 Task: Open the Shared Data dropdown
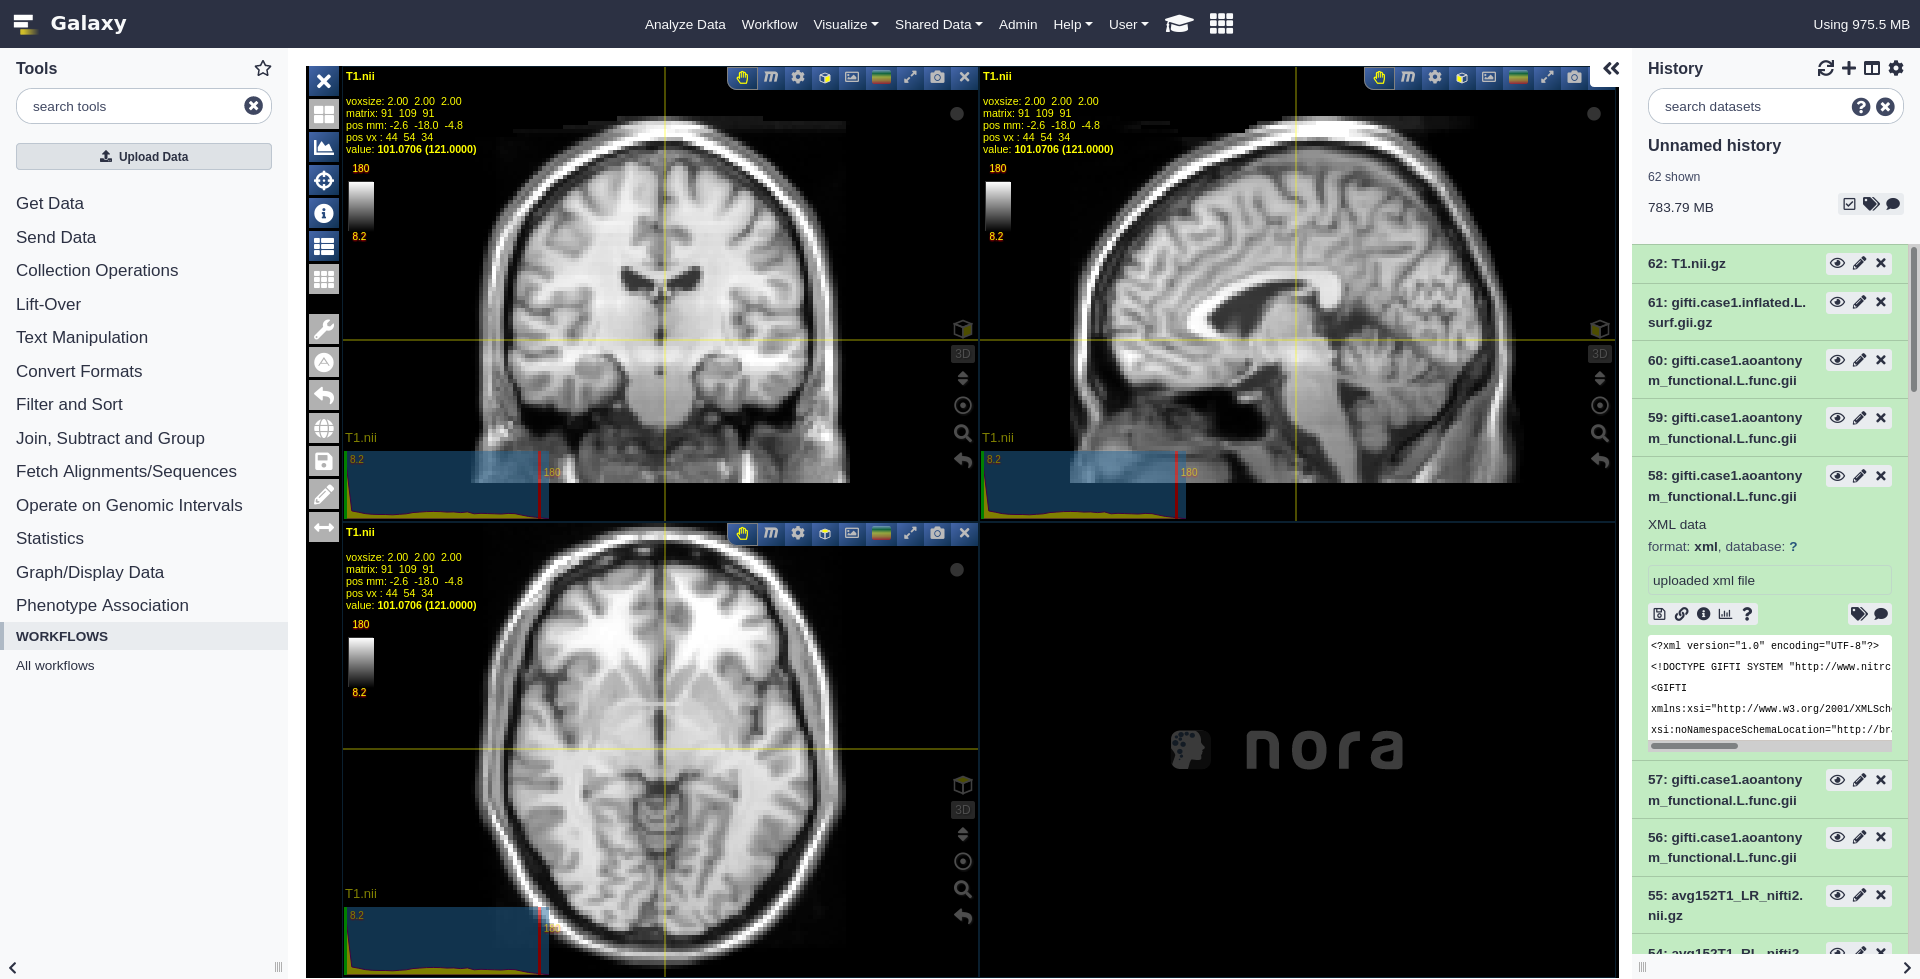[x=937, y=24]
